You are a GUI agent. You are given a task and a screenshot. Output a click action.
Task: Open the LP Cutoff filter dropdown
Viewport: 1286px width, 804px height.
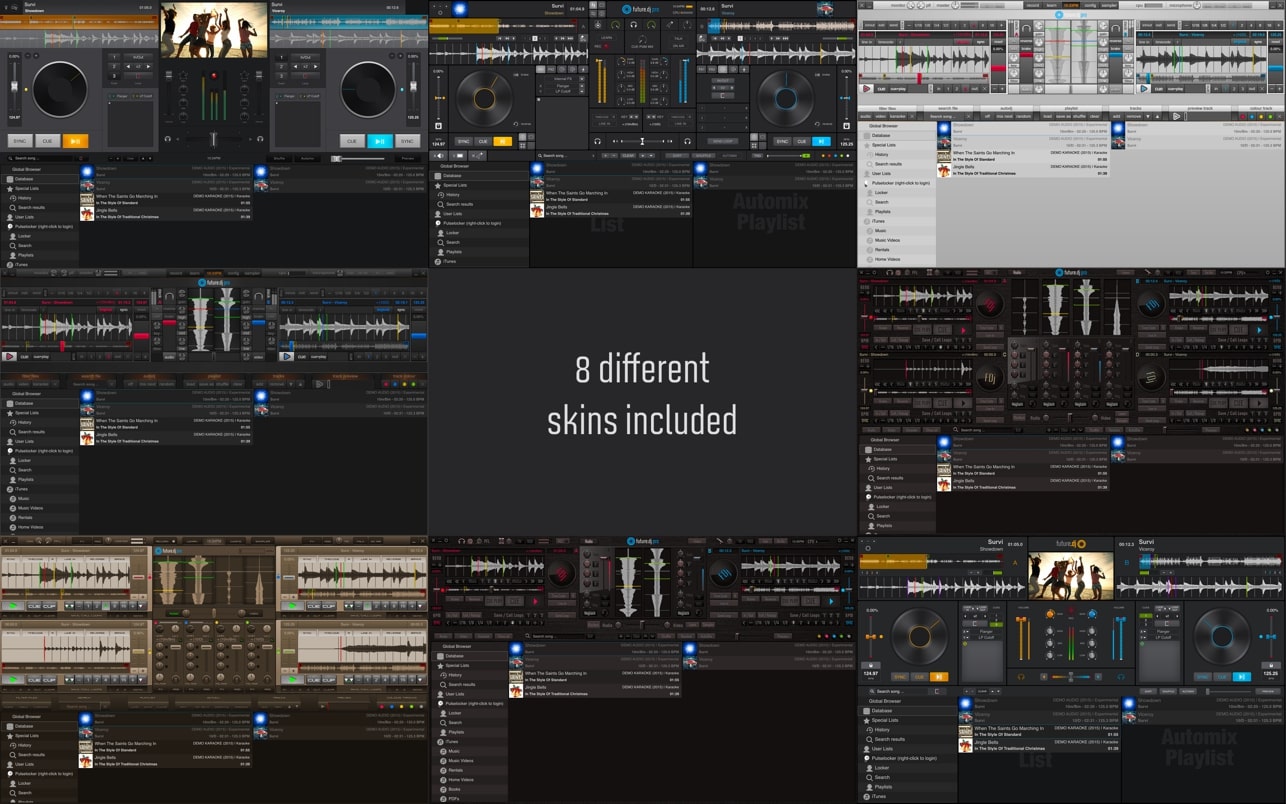582,91
